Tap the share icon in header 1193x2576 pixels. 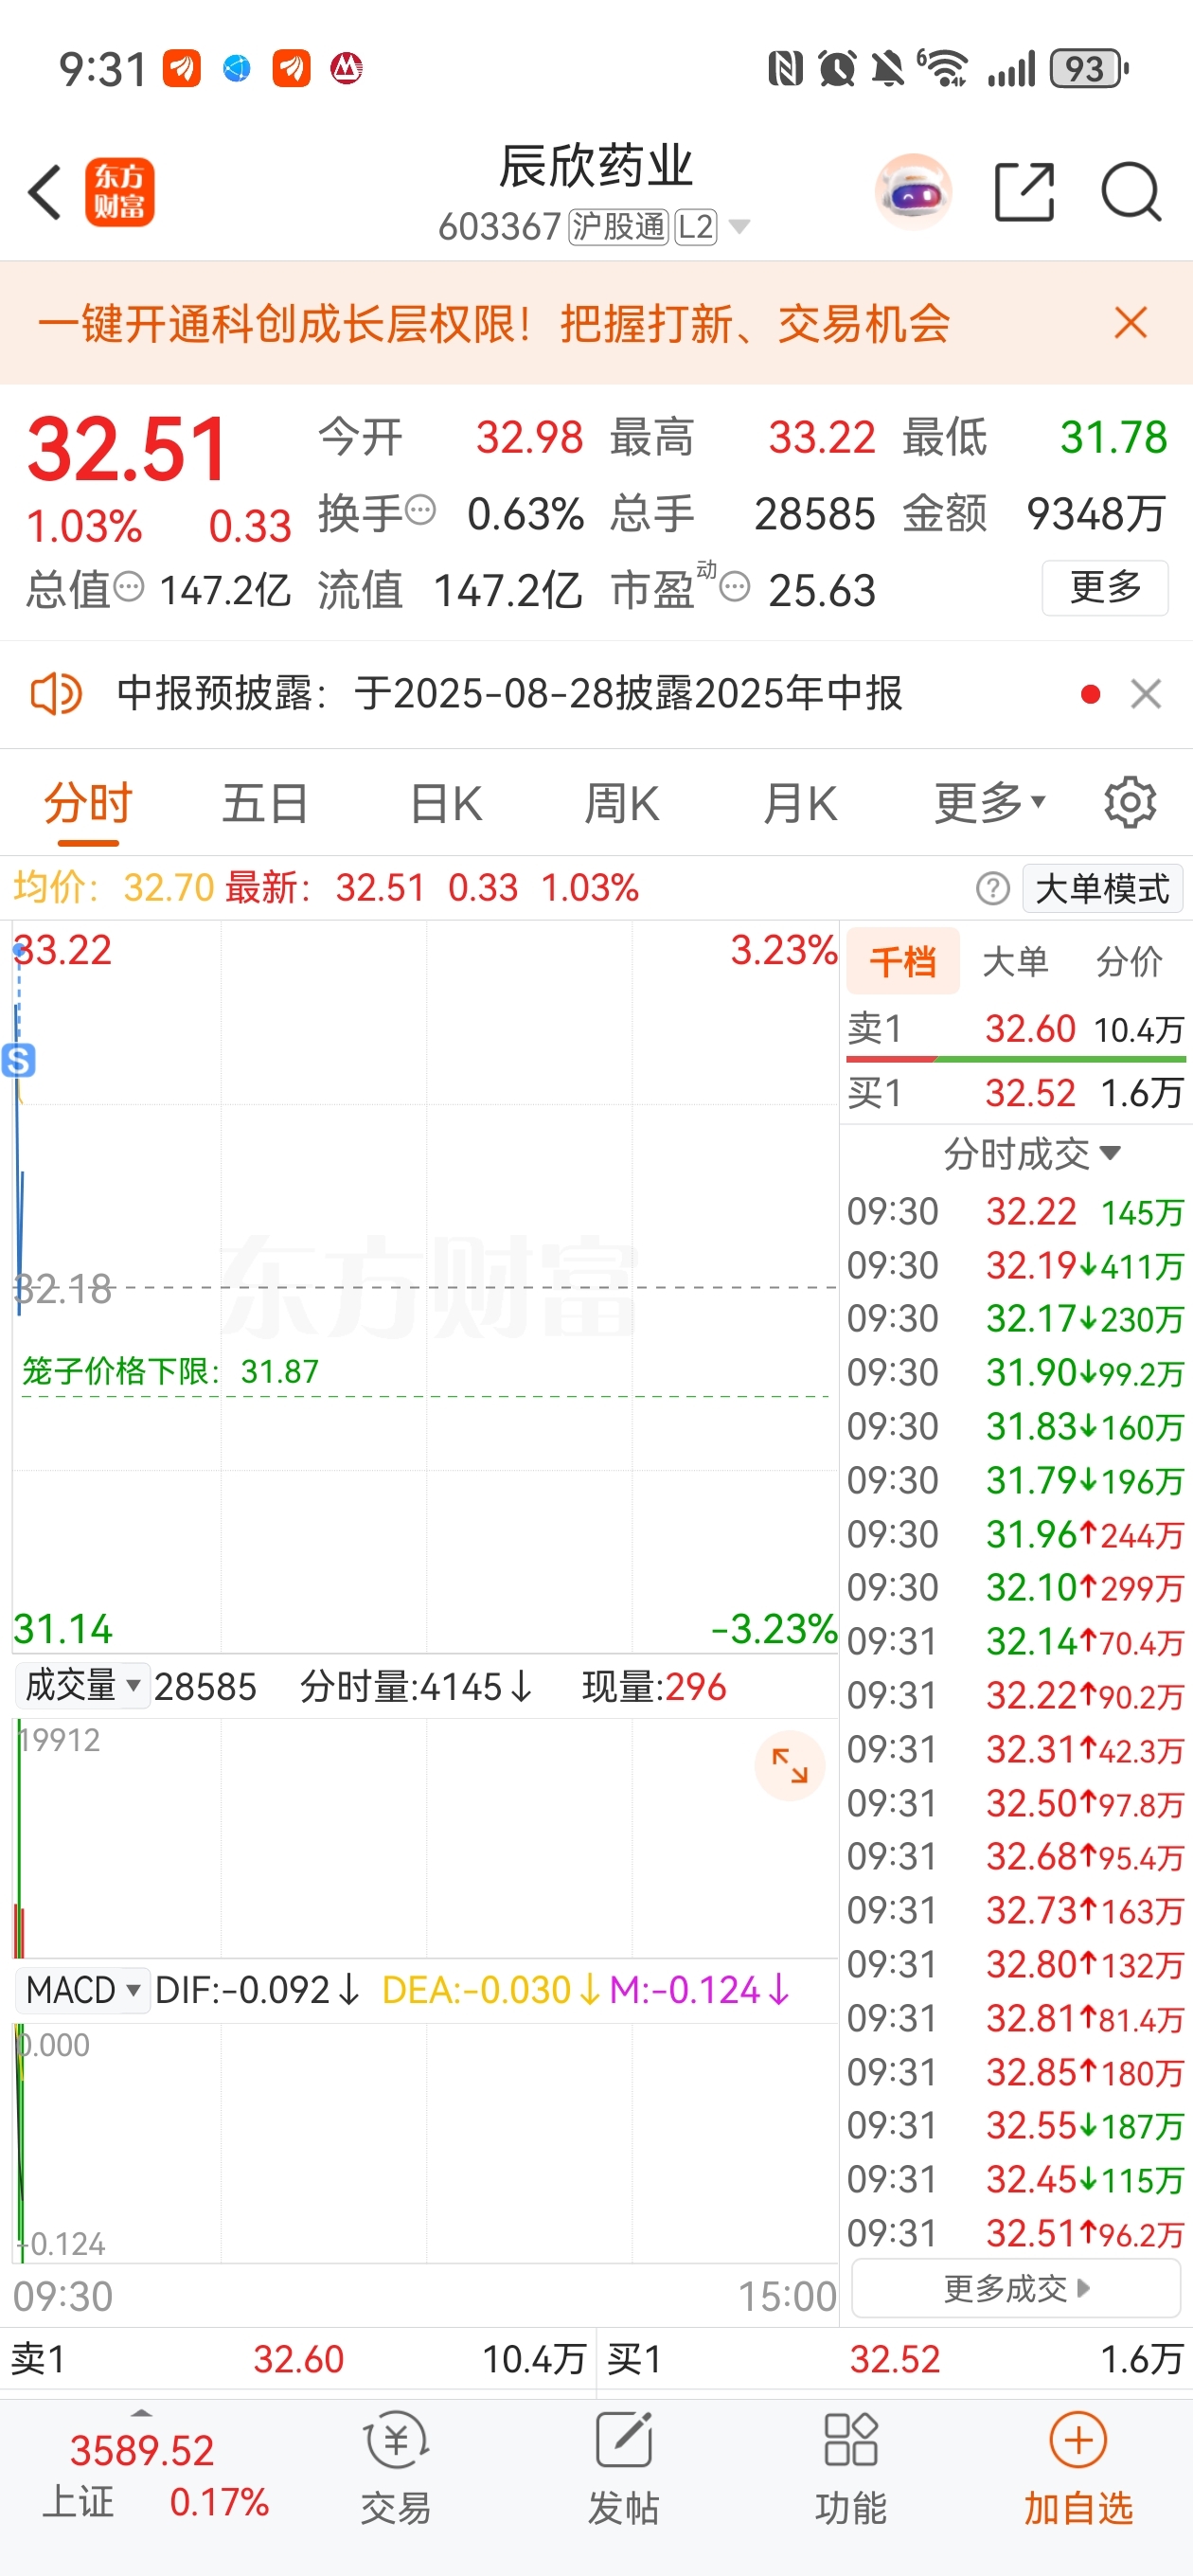(x=1025, y=192)
